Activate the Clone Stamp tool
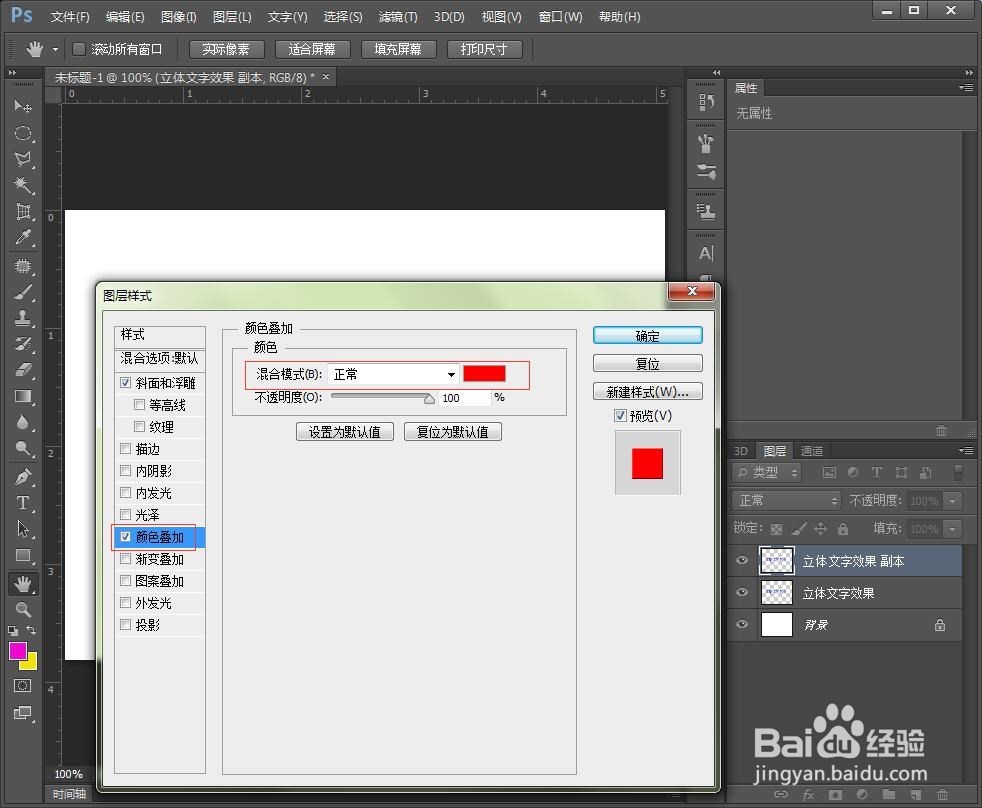This screenshot has height=808, width=982. [x=23, y=315]
